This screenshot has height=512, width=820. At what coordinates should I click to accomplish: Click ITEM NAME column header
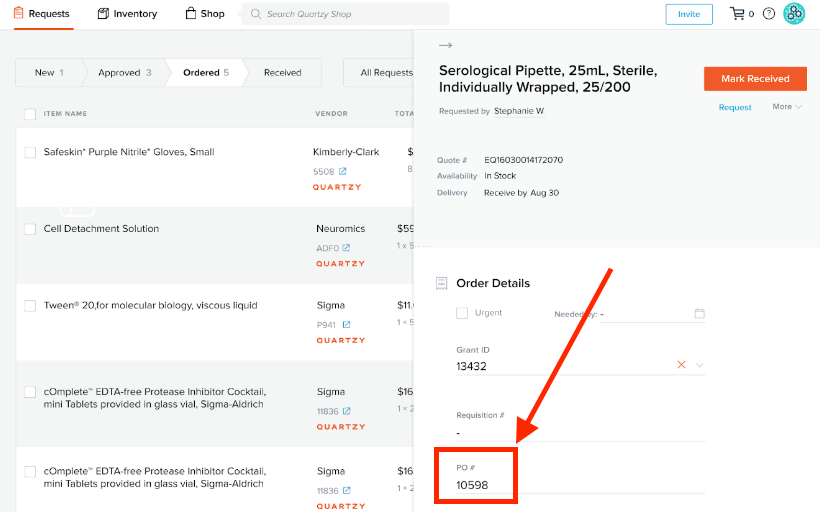pos(65,113)
